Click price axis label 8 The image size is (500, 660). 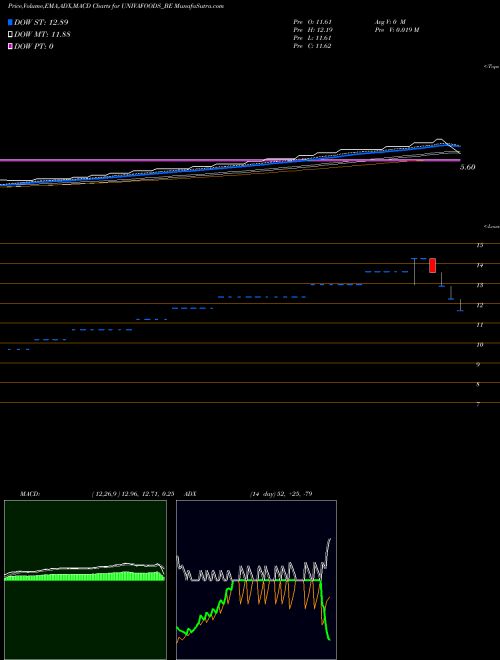[478, 384]
